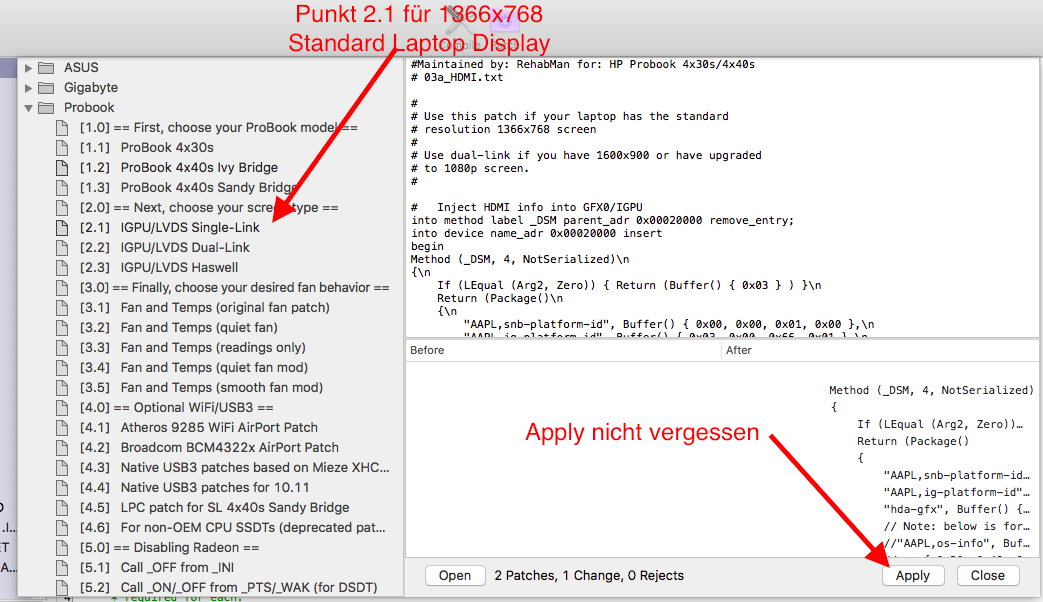Viewport: 1043px width, 602px height.
Task: Select patch [2.1] IGPU/LVDS Single-Link
Action: [210, 227]
